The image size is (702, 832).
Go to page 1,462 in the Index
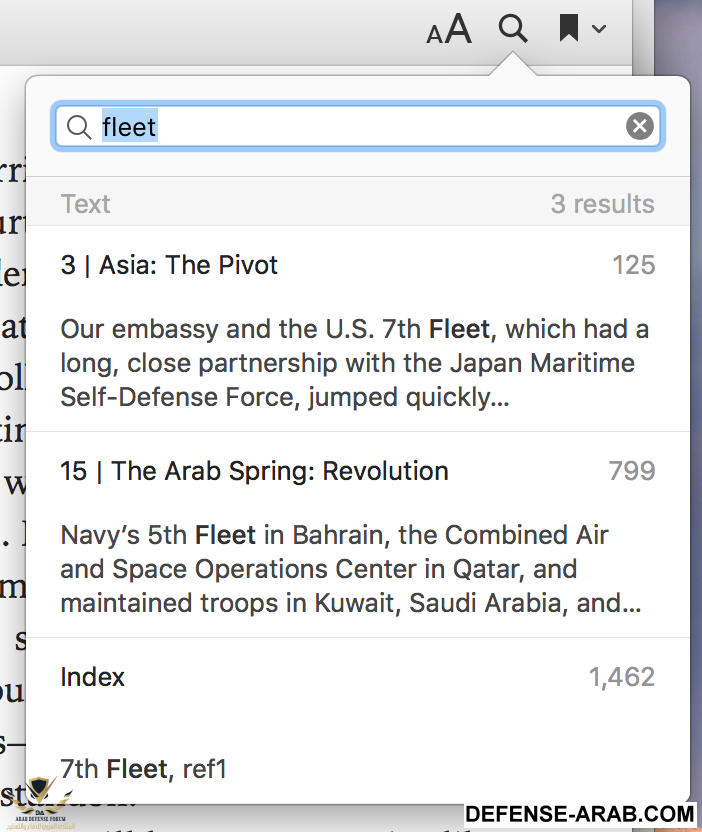coord(621,677)
